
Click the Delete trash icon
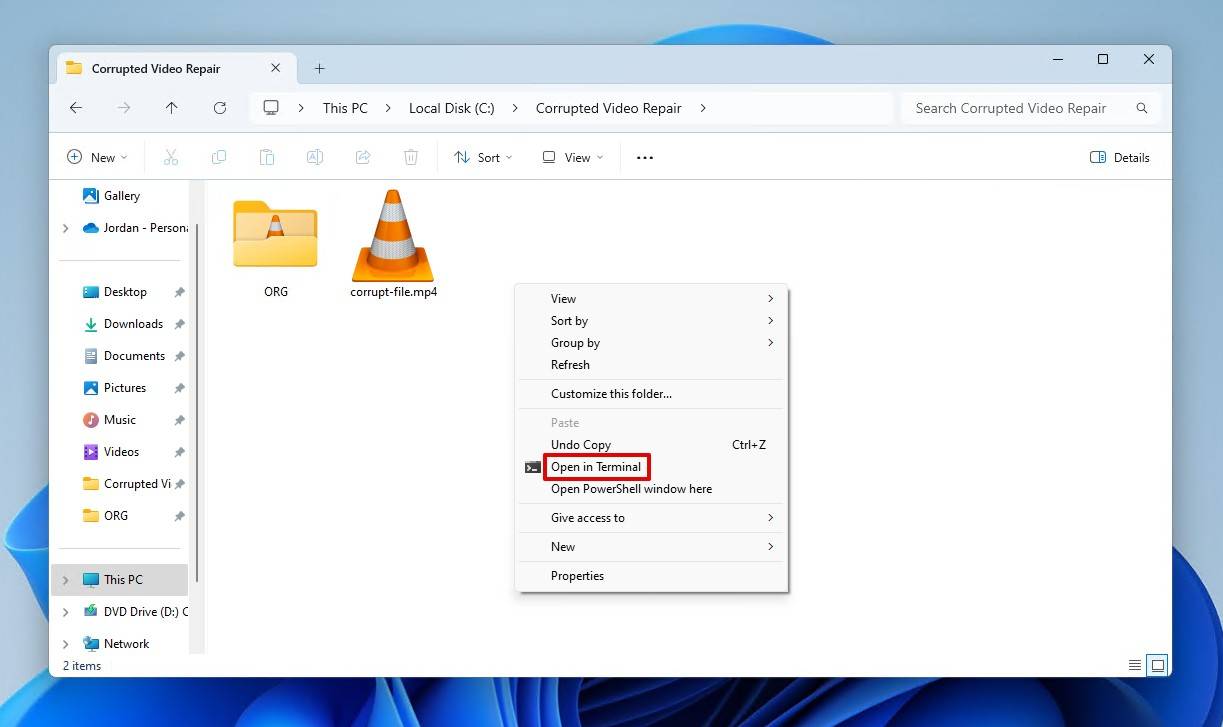411,157
